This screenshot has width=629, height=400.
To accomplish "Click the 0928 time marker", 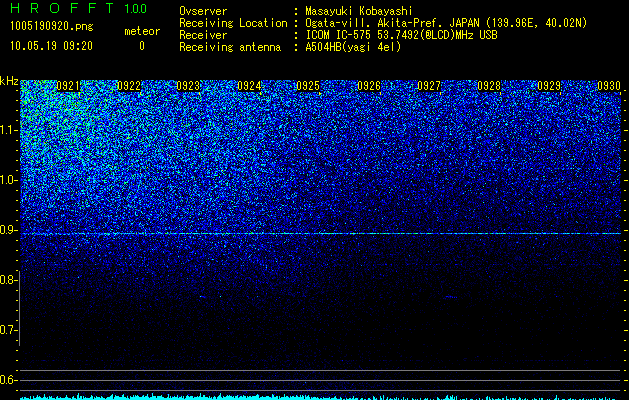I will [x=489, y=86].
